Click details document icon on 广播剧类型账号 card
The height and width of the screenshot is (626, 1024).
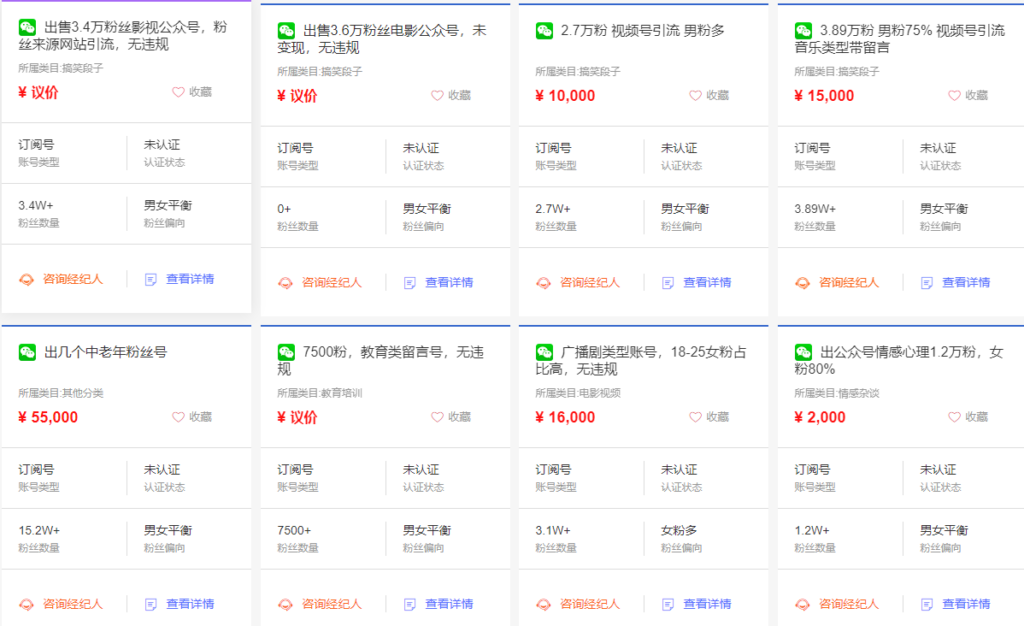668,604
